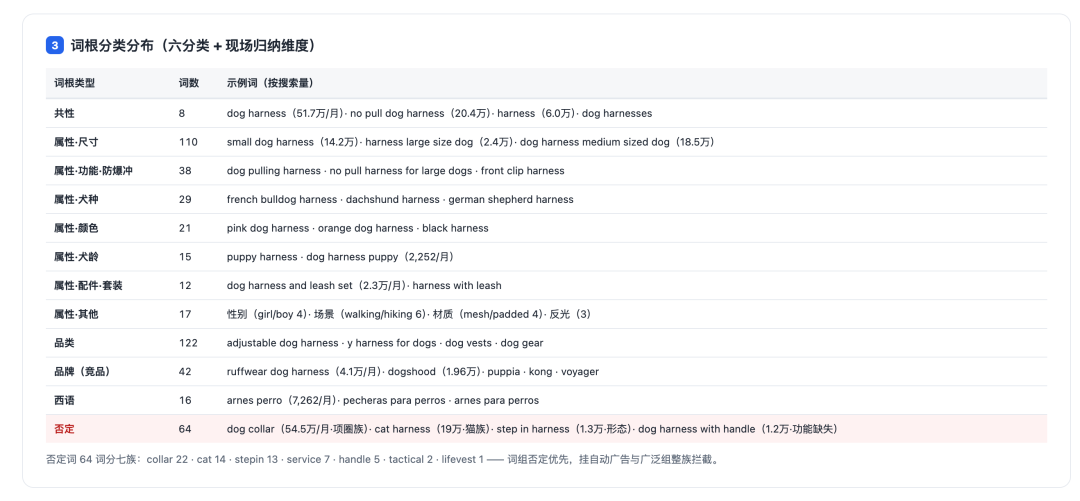Click the count 12 cell
The width and height of the screenshot is (1080, 501).
click(x=185, y=285)
